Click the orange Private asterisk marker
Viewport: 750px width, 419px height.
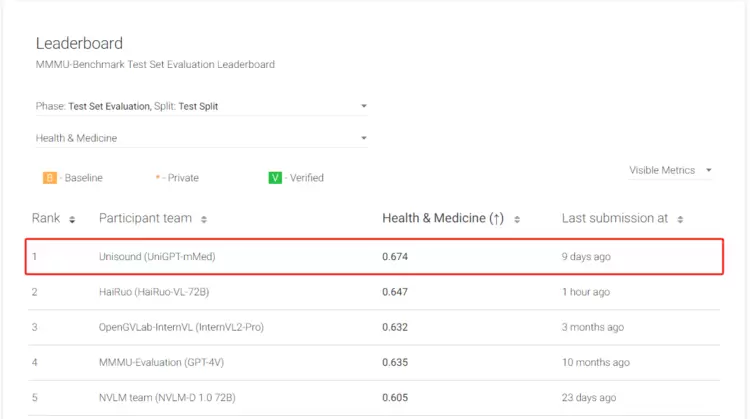157,178
